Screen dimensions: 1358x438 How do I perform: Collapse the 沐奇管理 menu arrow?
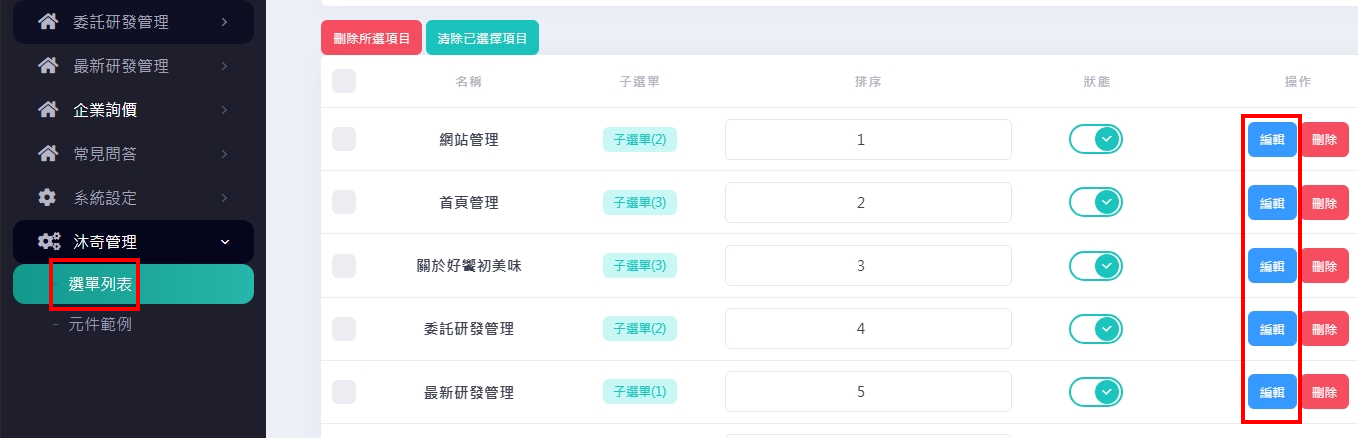225,242
